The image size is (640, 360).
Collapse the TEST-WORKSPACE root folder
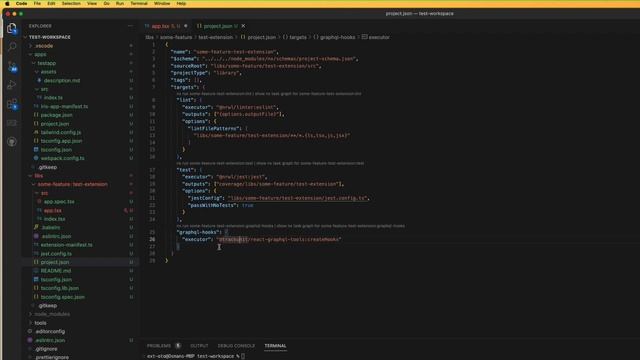pyautogui.click(x=25, y=37)
